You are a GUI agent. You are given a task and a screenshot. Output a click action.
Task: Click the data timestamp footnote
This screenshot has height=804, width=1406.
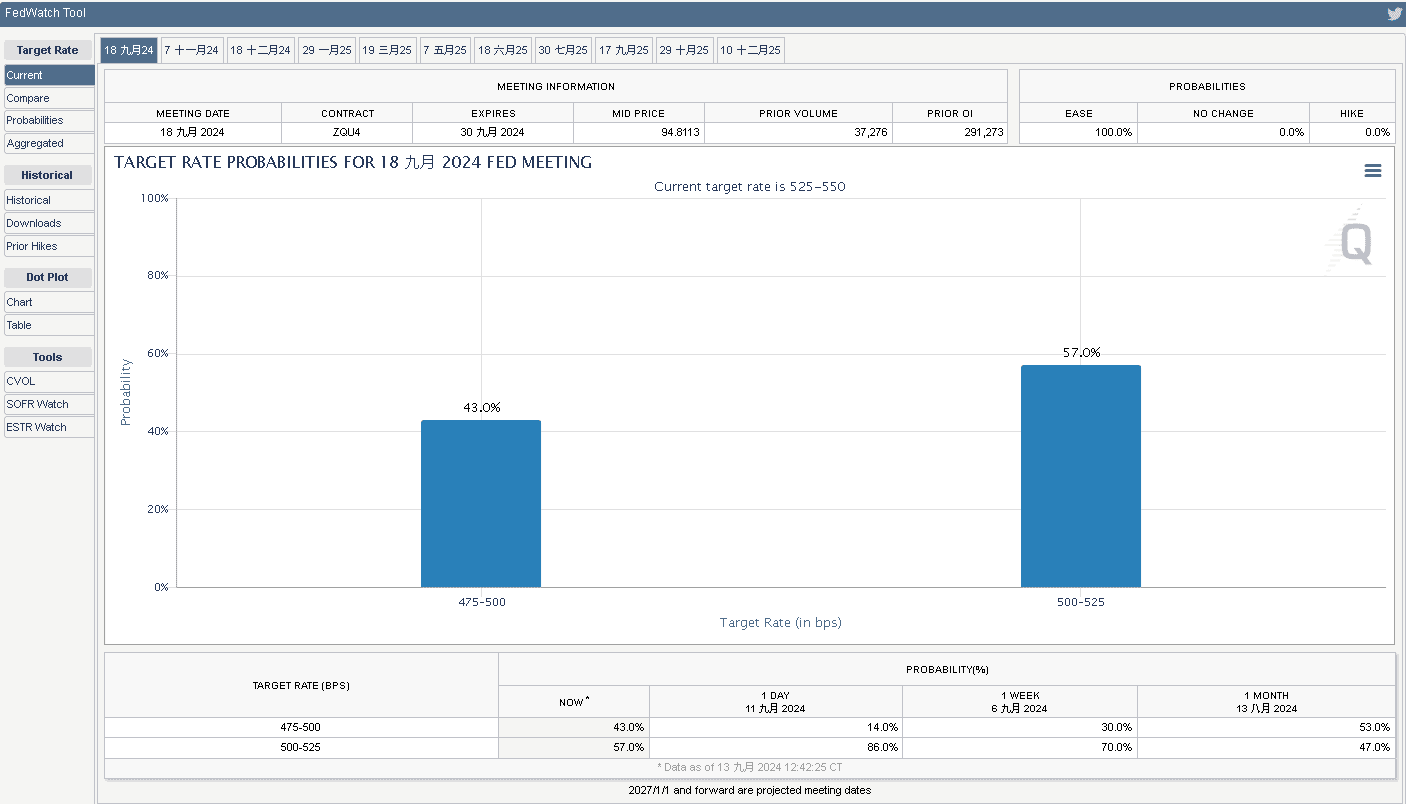click(x=750, y=767)
